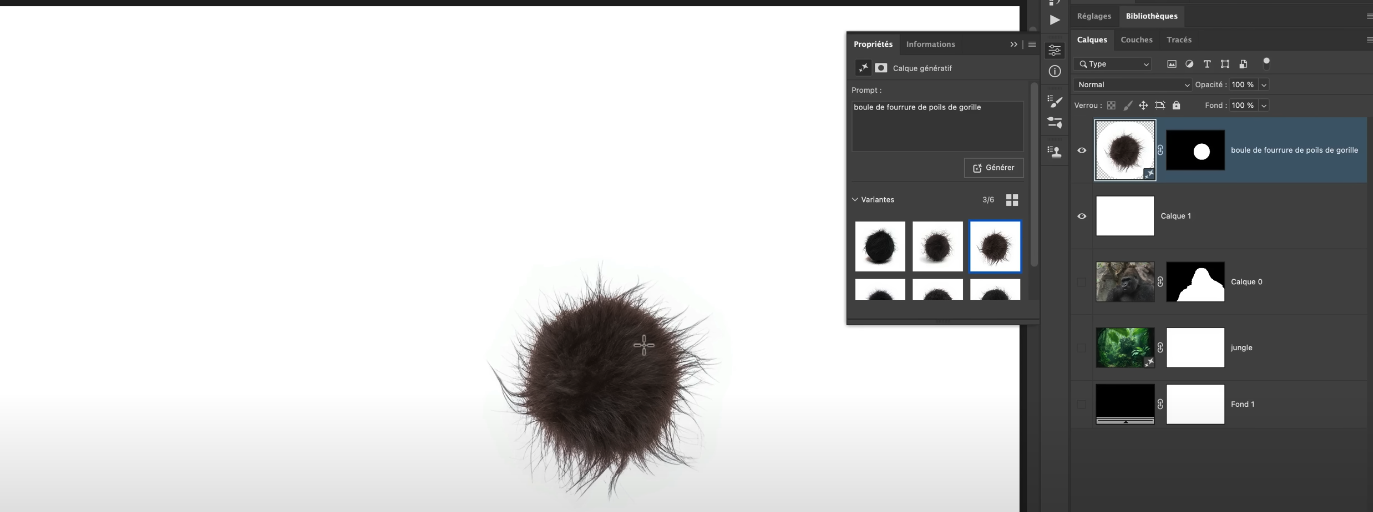Show the jungle layer
Image resolution: width=1373 pixels, height=512 pixels.
pyautogui.click(x=1081, y=348)
